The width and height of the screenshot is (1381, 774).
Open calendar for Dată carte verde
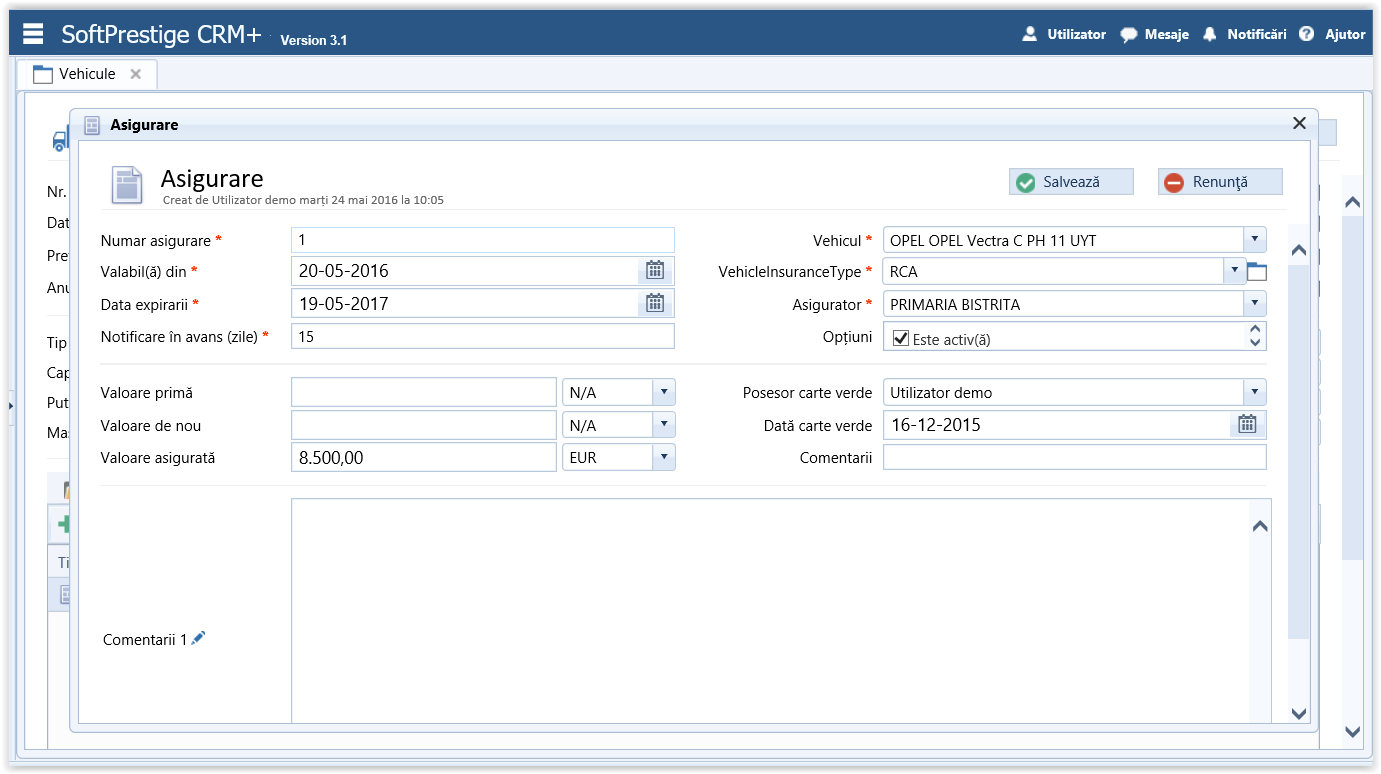[x=1247, y=425]
